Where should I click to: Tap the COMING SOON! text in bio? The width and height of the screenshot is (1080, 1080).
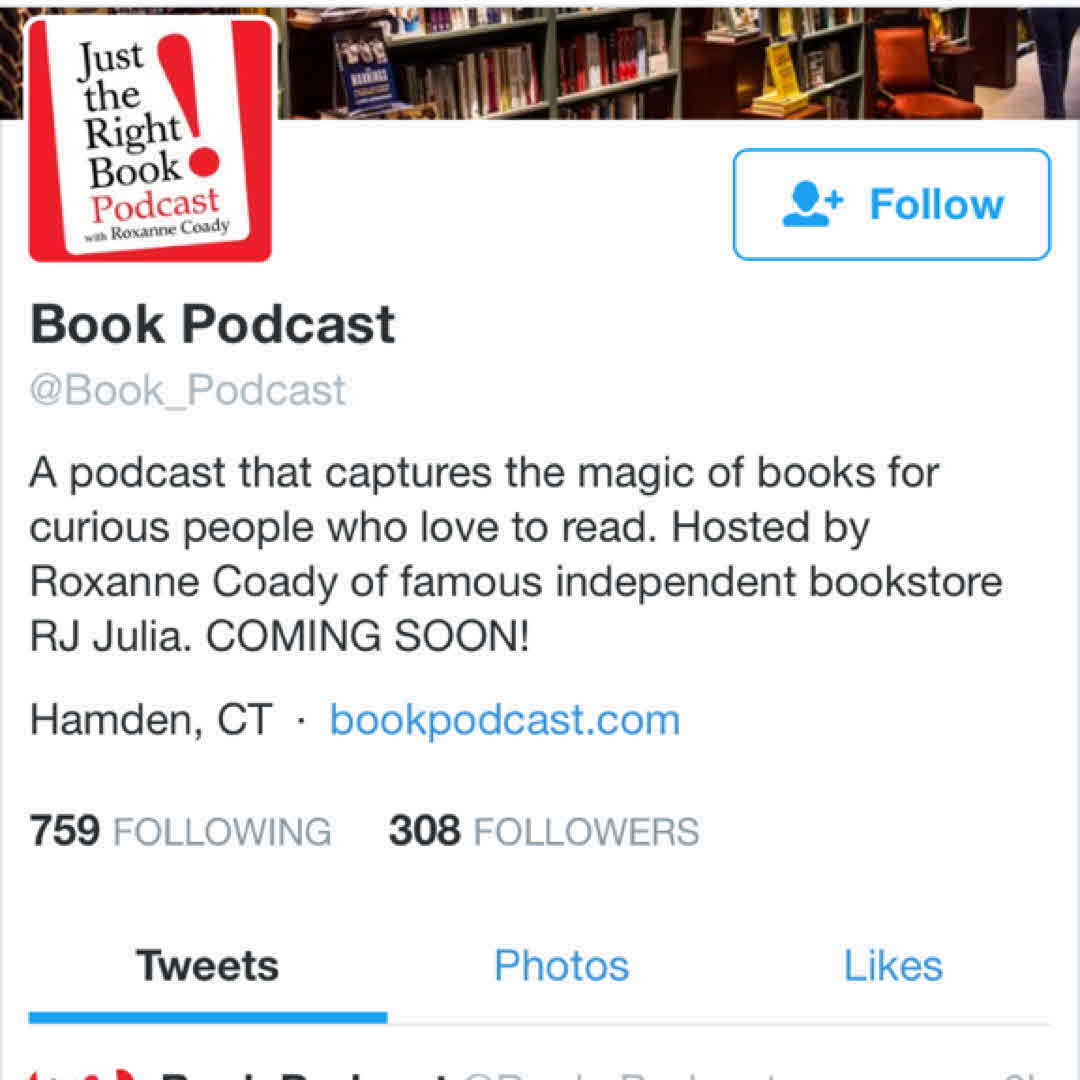coord(368,636)
